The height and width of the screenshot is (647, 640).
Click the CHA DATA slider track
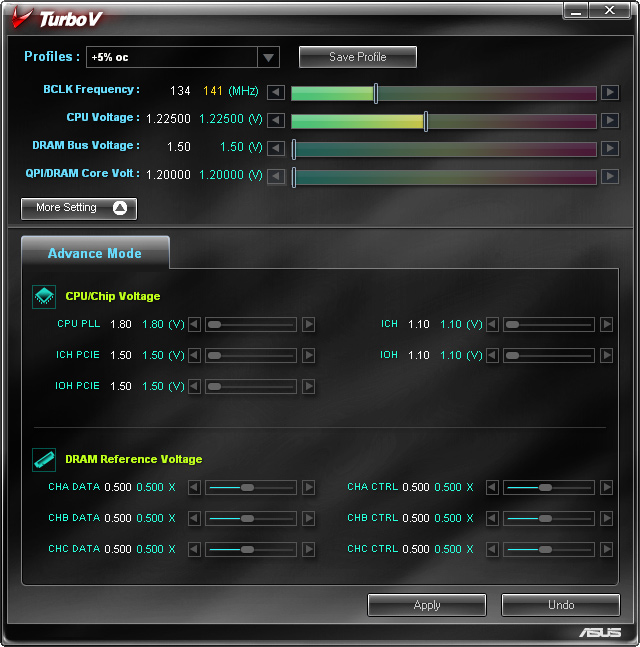(x=251, y=487)
